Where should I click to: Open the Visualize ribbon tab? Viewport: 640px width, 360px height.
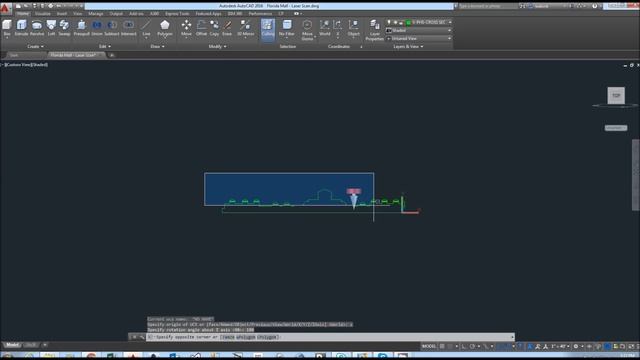click(42, 13)
